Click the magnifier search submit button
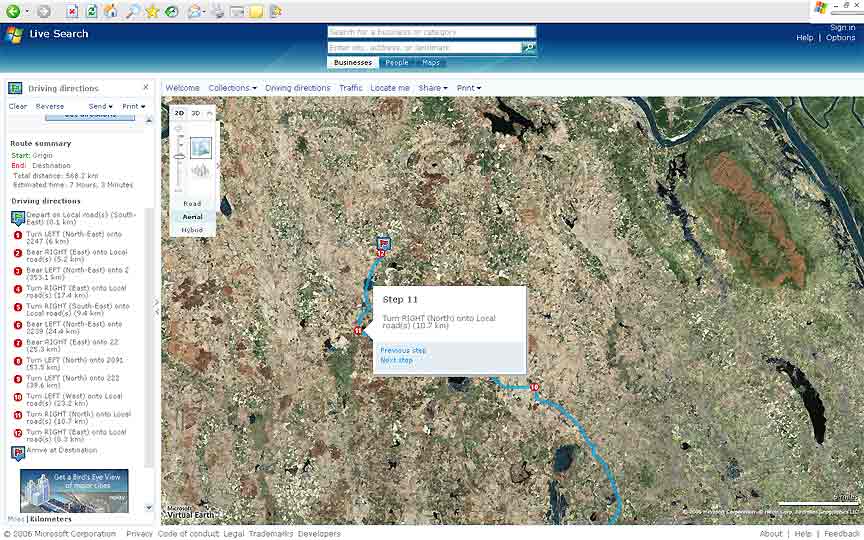The width and height of the screenshot is (864, 540). [x=528, y=48]
